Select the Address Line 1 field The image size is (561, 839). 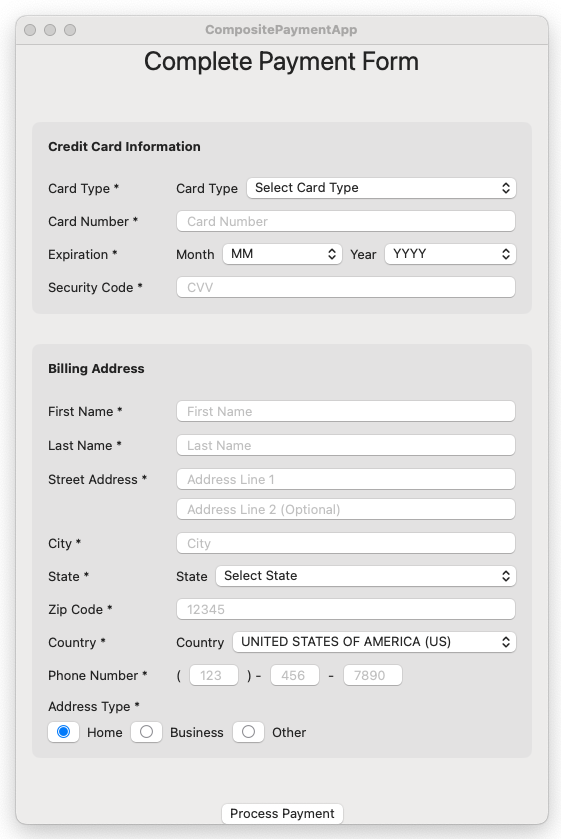346,479
